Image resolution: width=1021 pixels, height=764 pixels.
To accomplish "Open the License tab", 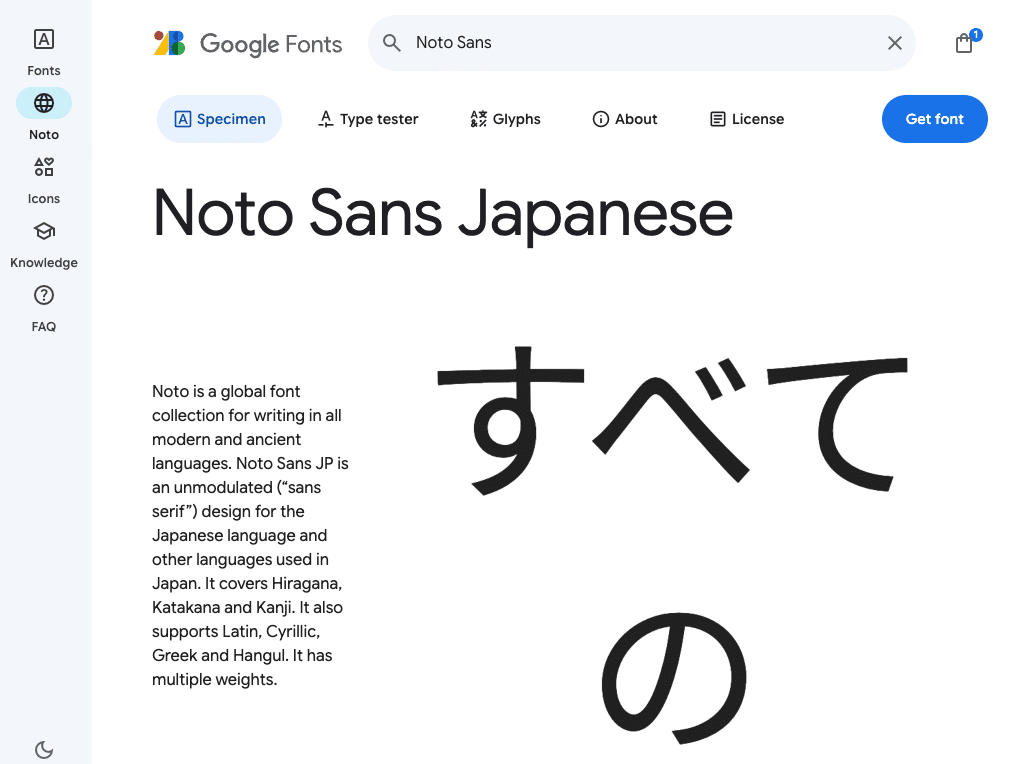I will [x=746, y=119].
